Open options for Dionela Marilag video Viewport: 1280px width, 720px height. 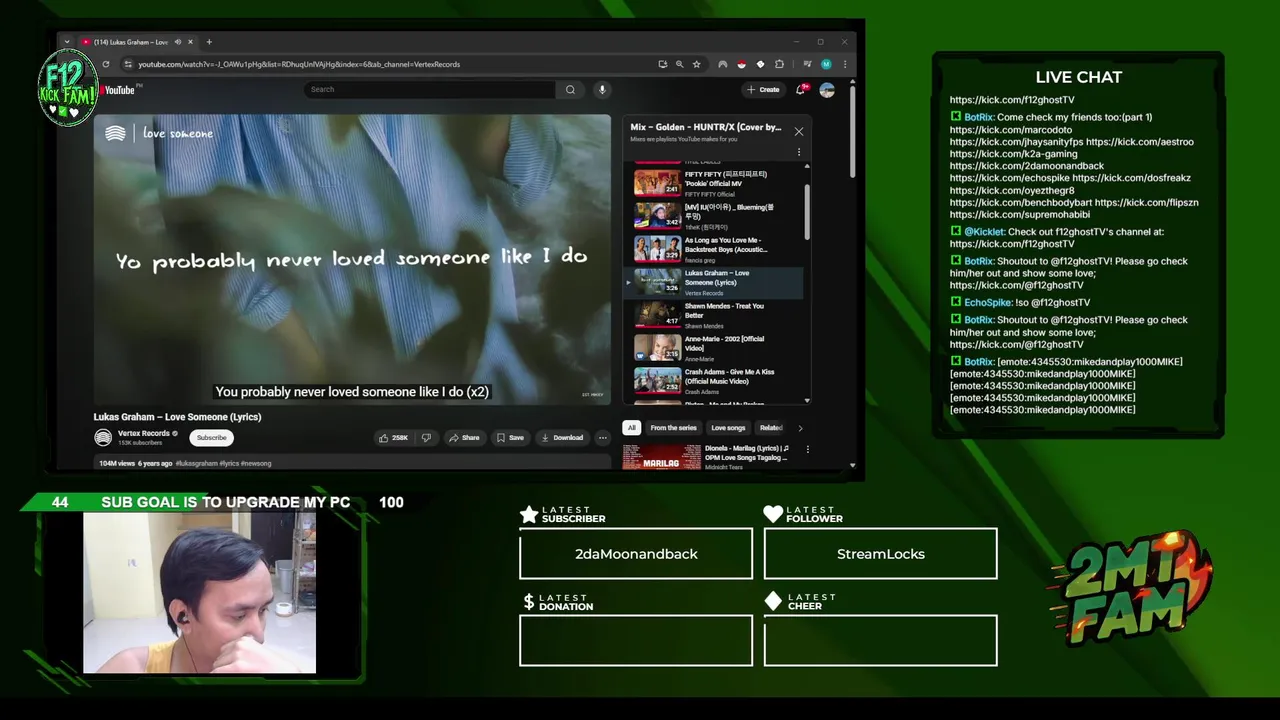click(807, 449)
